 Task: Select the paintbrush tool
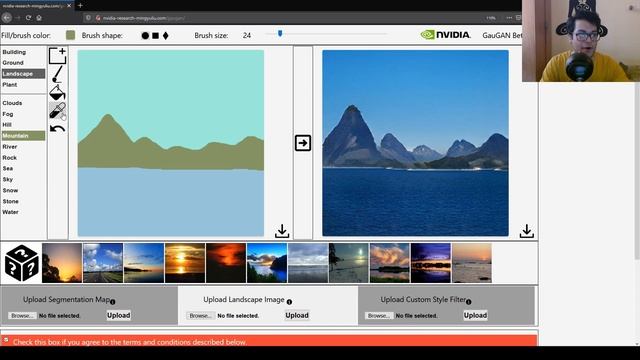click(58, 74)
